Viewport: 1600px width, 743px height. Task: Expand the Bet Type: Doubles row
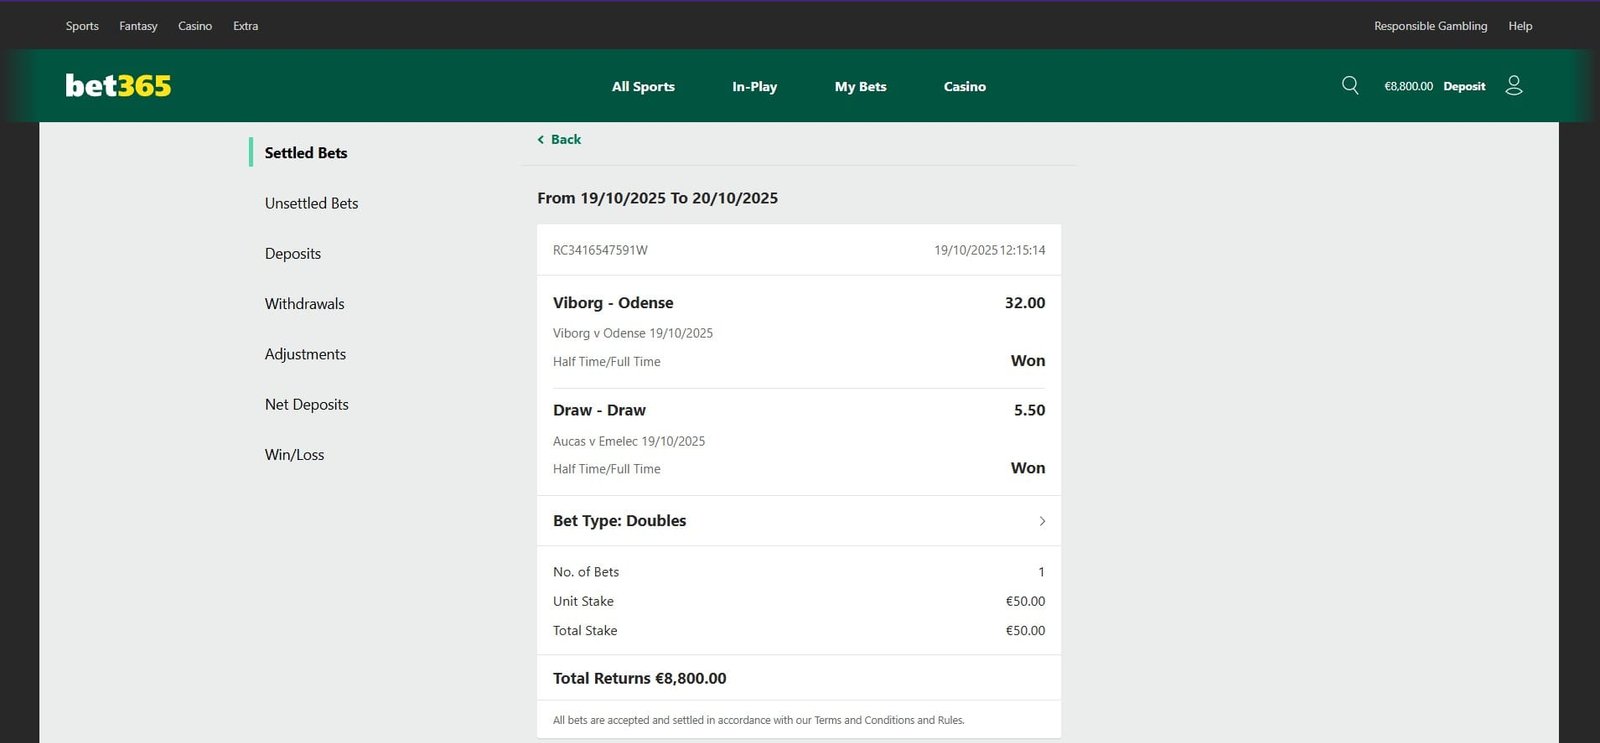1041,521
